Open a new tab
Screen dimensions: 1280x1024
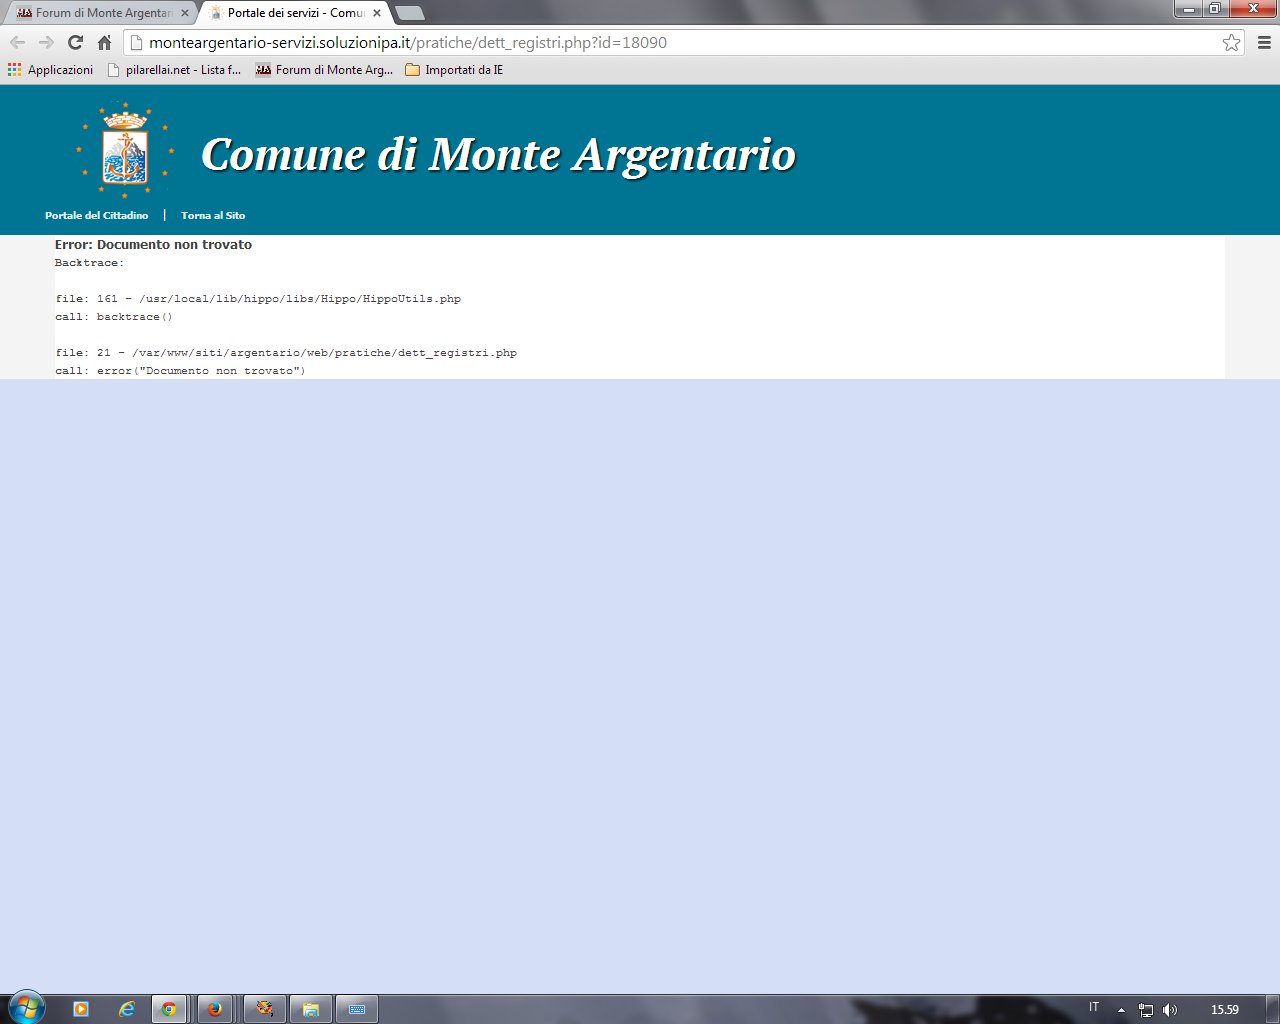pos(410,13)
